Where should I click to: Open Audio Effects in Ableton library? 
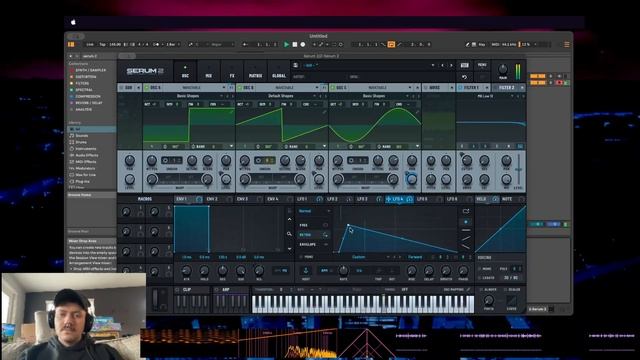[x=87, y=155]
